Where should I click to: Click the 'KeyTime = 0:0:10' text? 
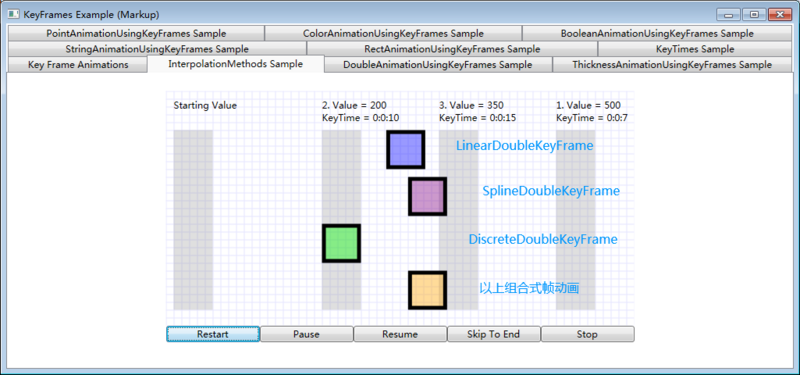click(361, 118)
